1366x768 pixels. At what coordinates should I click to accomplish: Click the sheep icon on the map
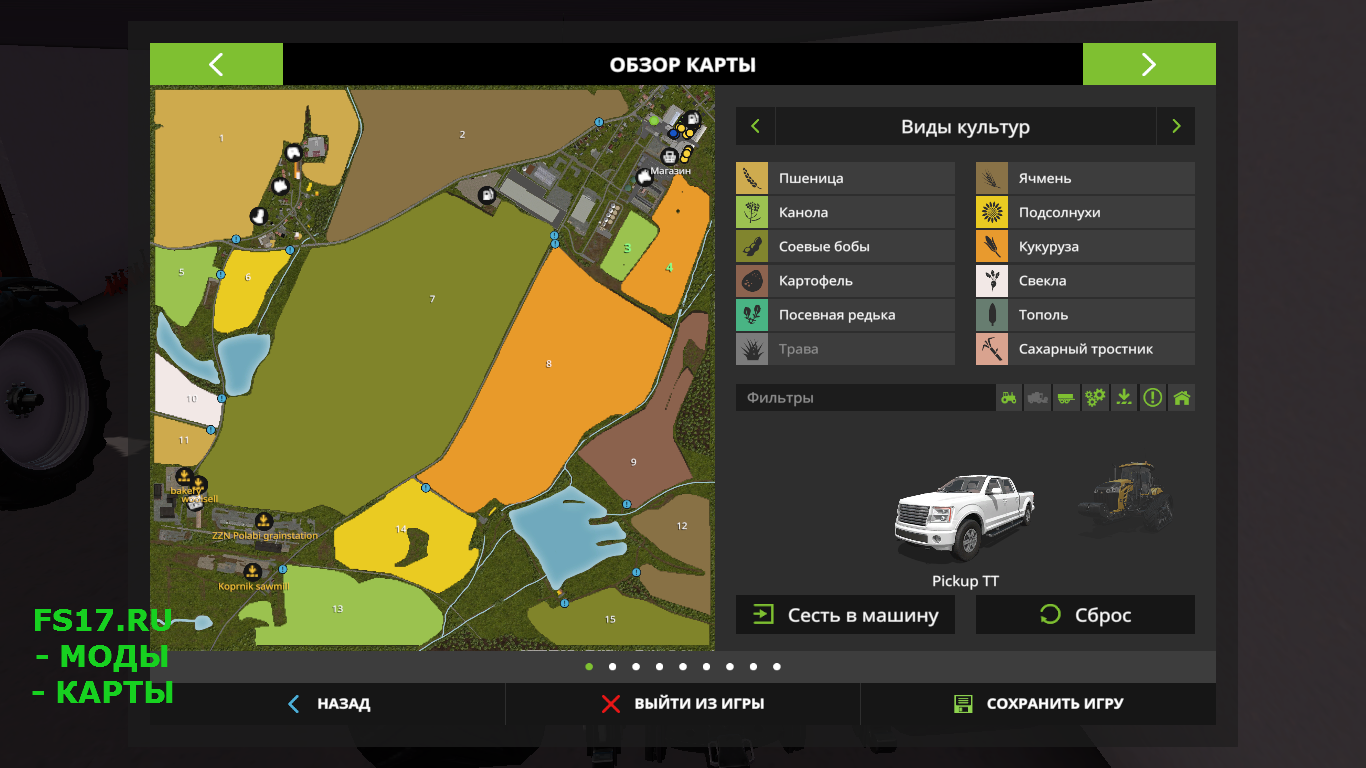[x=293, y=153]
